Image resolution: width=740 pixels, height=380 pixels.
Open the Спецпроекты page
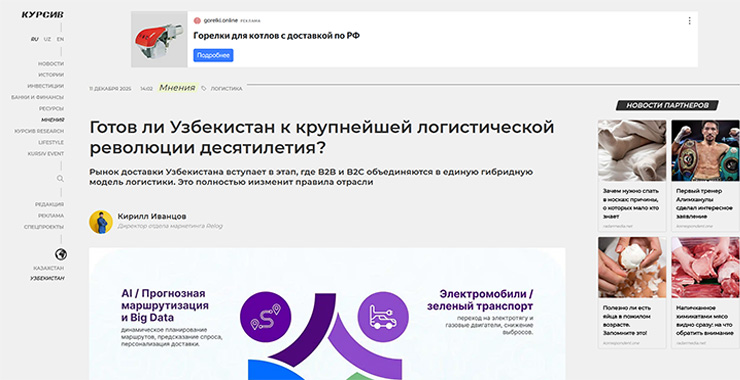44,227
